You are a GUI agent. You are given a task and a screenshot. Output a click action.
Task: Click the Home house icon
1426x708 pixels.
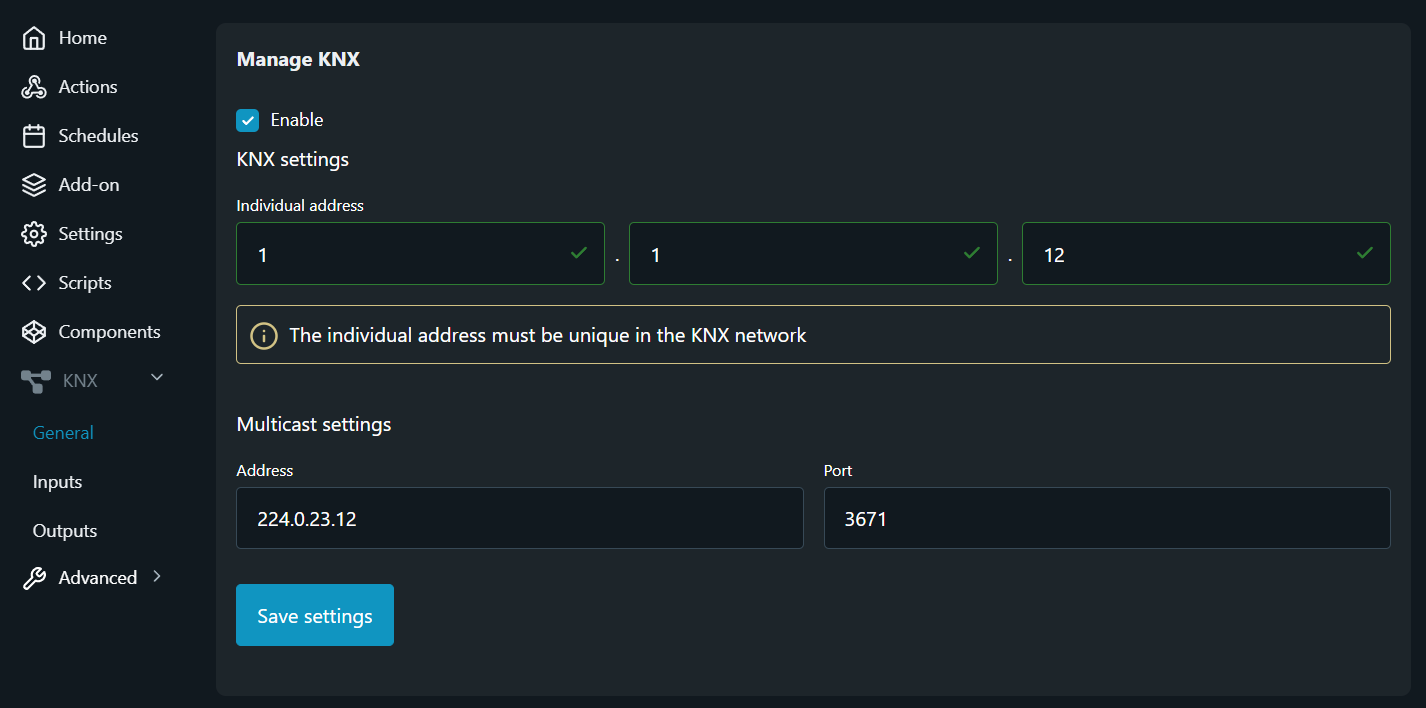[34, 38]
